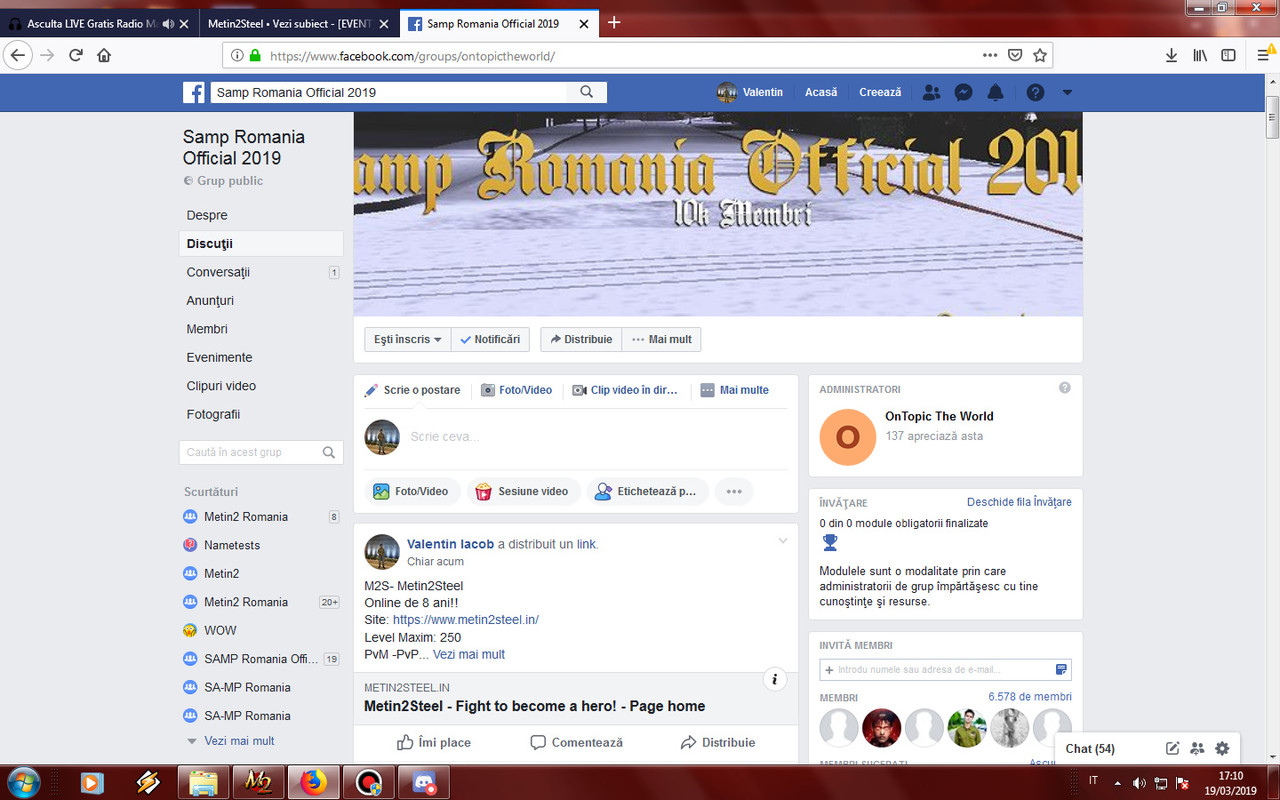The image size is (1280, 800).
Task: Click the tracking protection shield icon
Action: (x=1015, y=55)
